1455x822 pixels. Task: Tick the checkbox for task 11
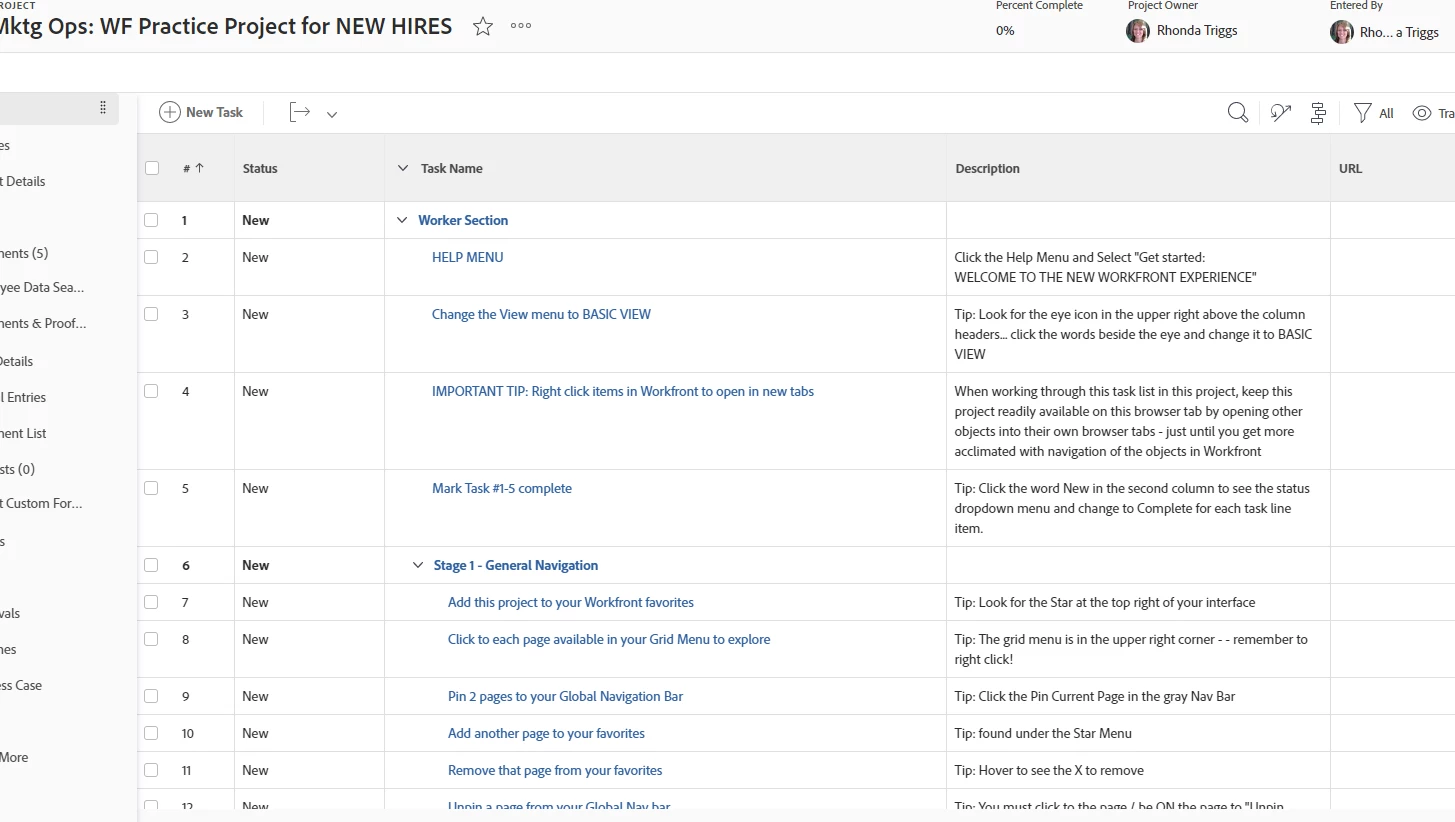click(151, 770)
